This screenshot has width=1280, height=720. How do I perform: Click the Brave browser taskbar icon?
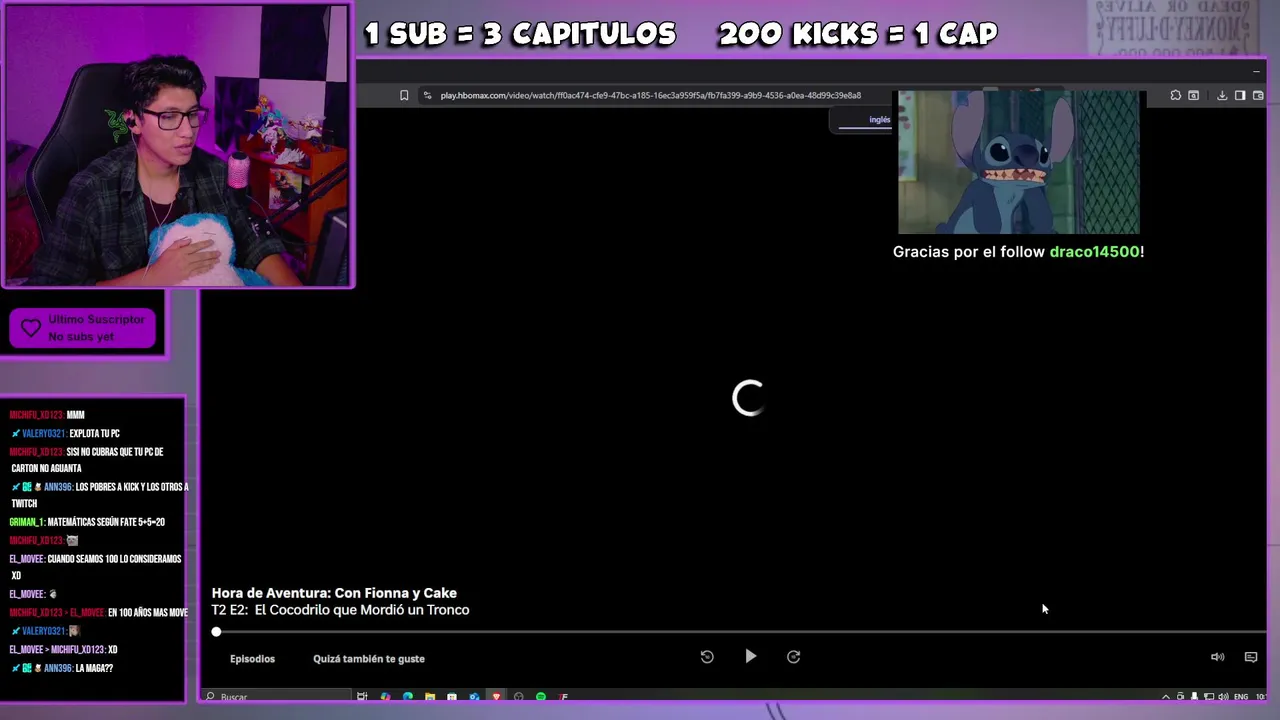pyautogui.click(x=496, y=696)
